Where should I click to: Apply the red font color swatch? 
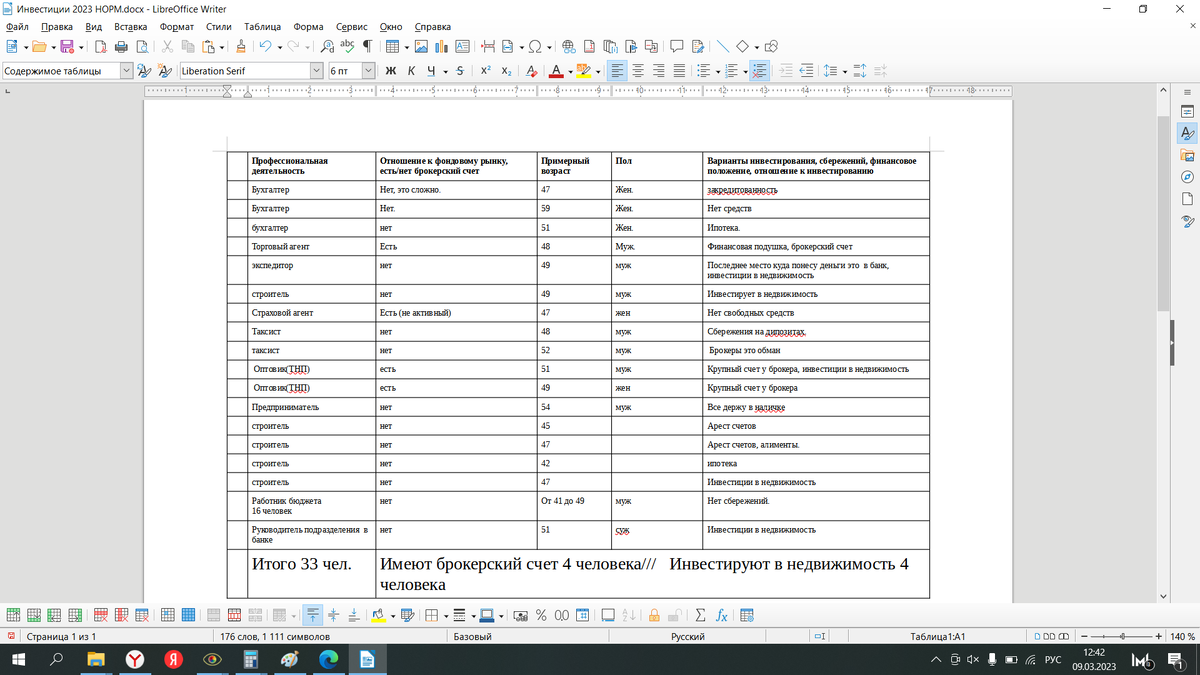coord(558,71)
